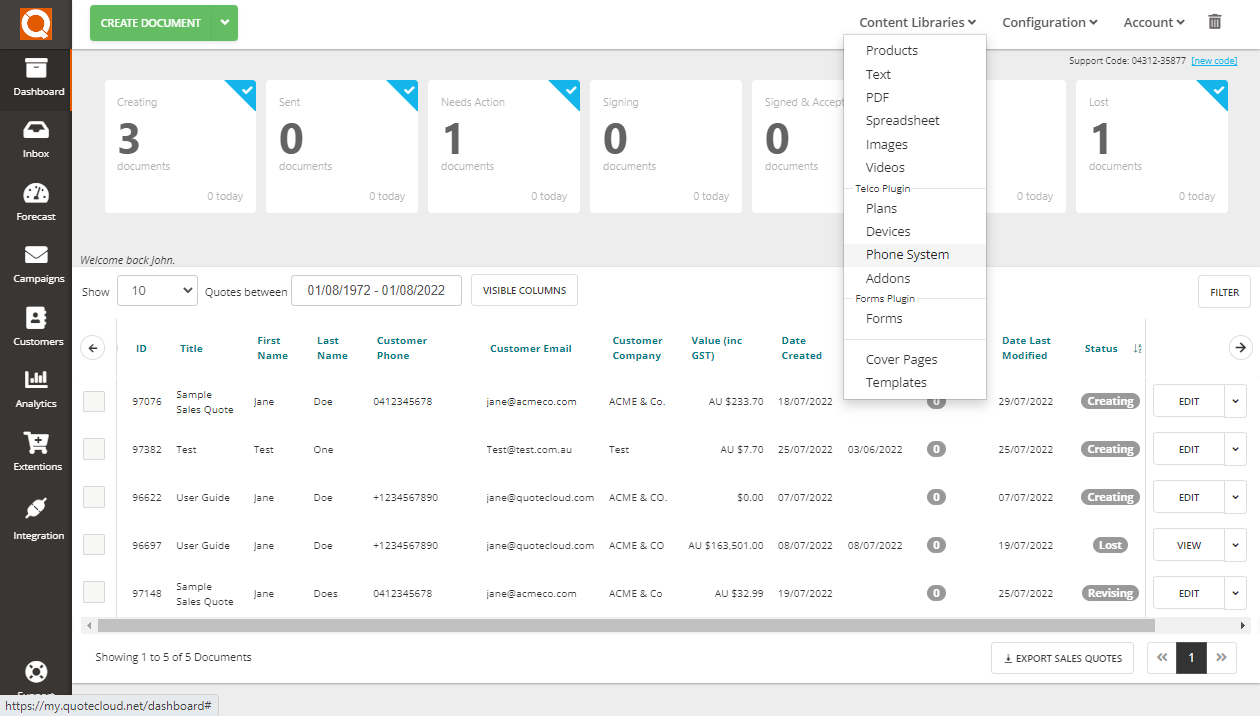Open the Forecast section
1260x716 pixels.
36,200
